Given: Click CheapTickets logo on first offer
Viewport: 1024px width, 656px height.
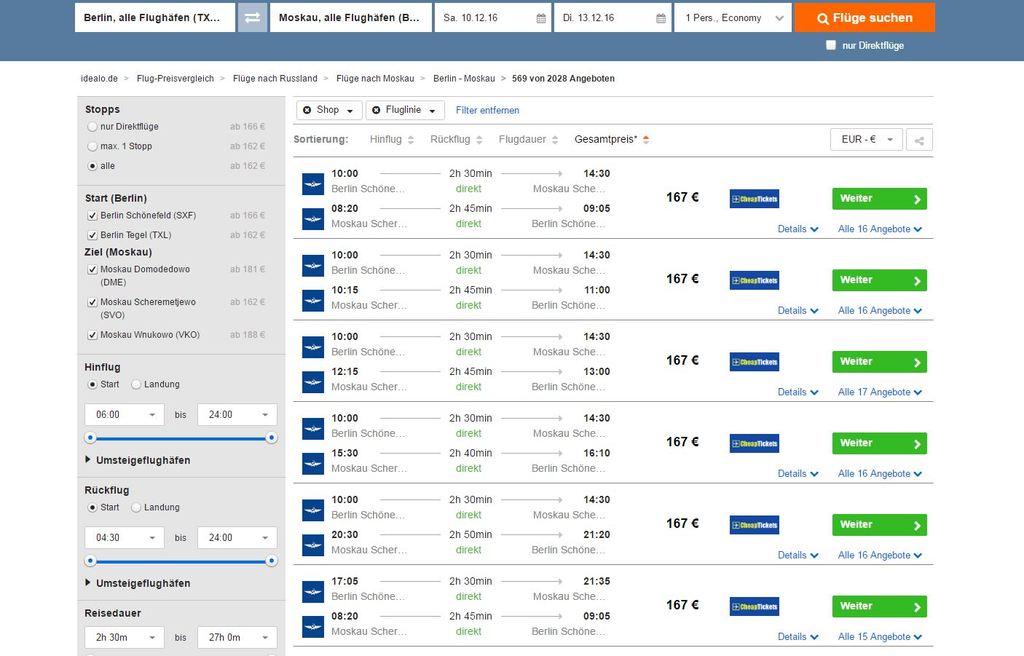Looking at the screenshot, I should click(754, 199).
